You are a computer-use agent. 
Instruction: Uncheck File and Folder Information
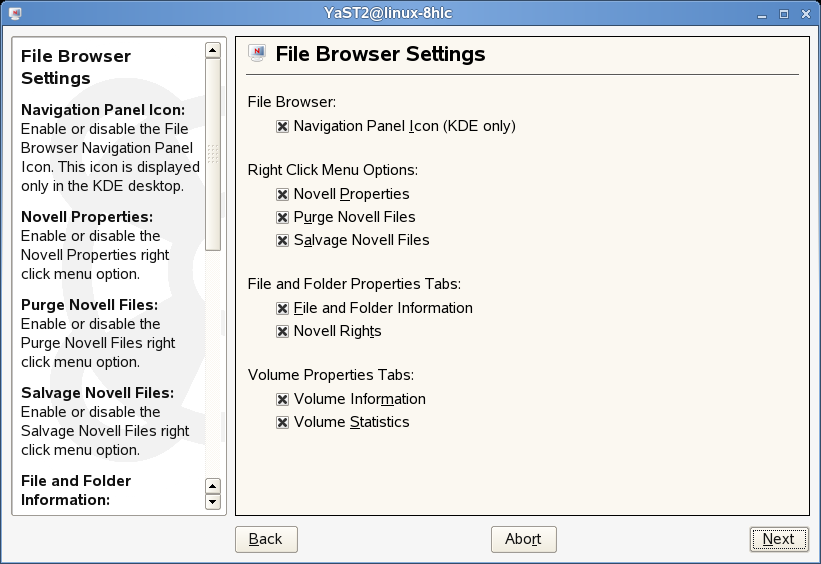pos(283,309)
